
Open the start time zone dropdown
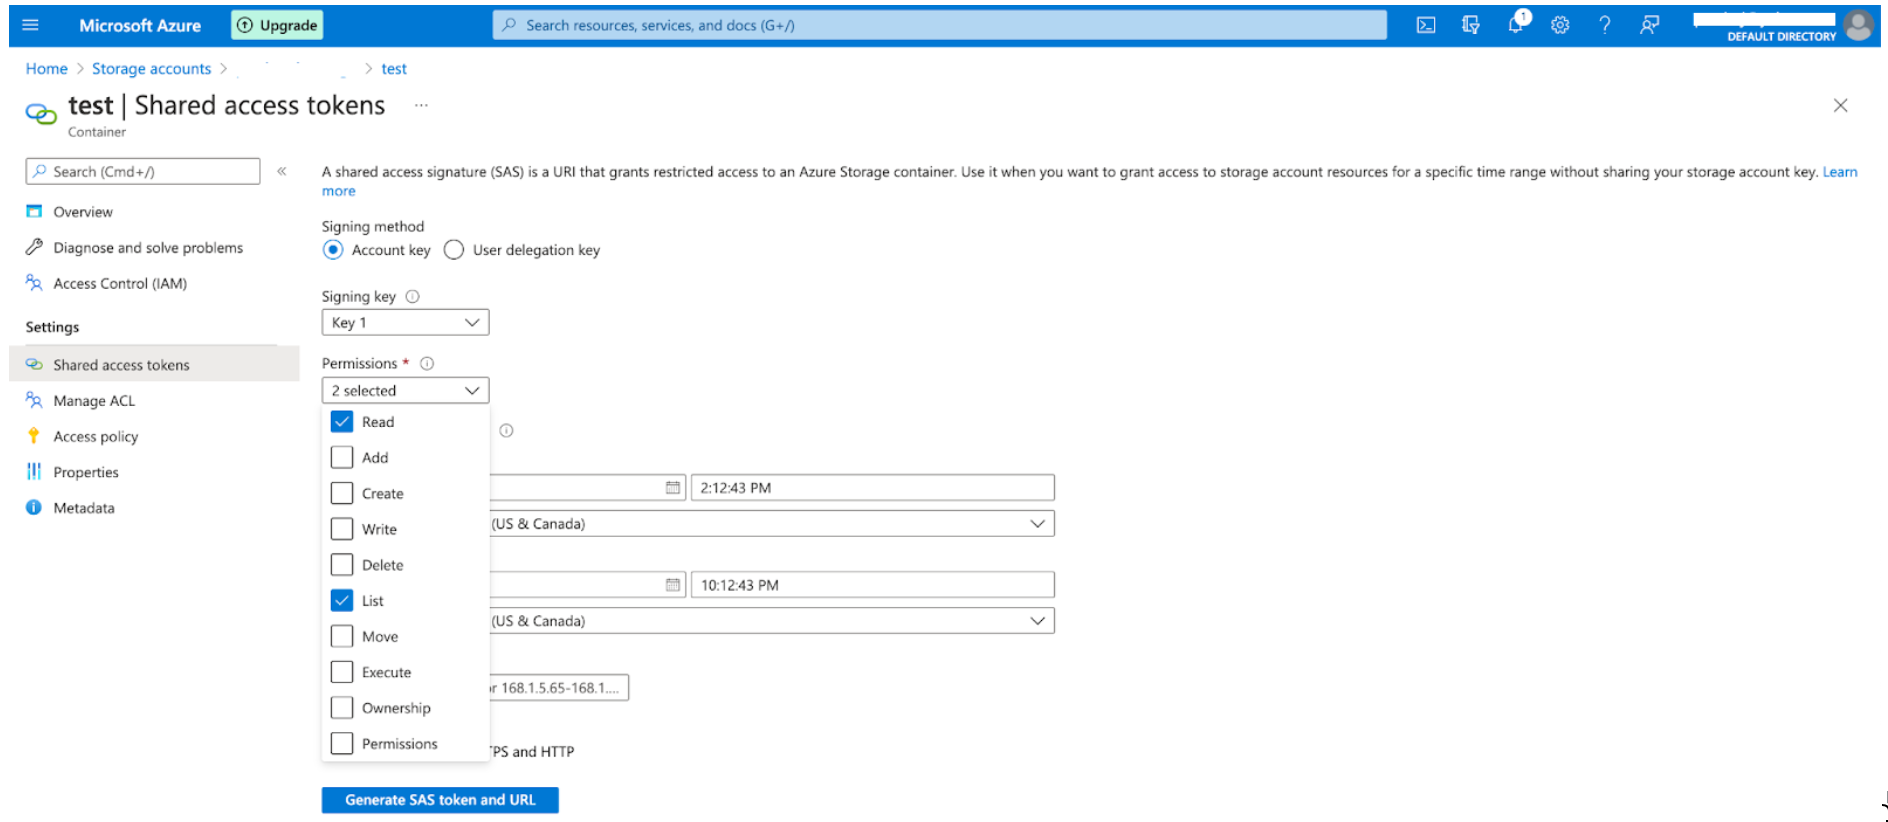pos(770,524)
